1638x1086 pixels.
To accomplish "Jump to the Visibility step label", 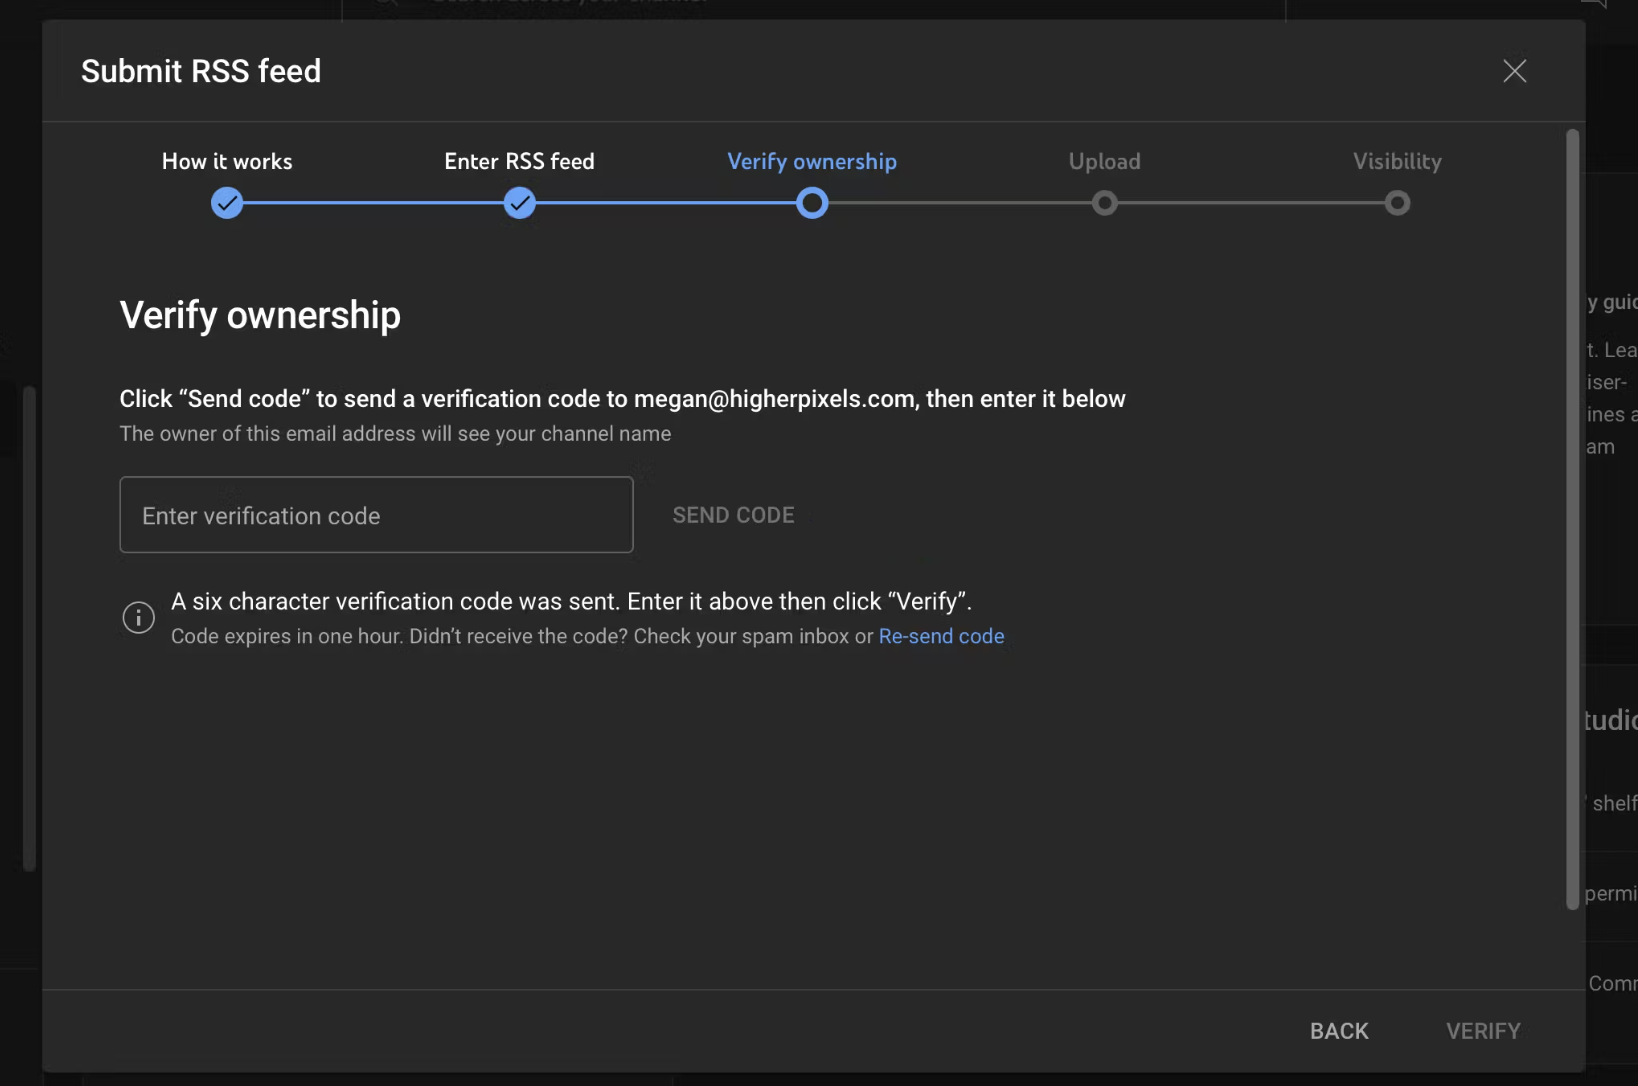I will coord(1397,162).
